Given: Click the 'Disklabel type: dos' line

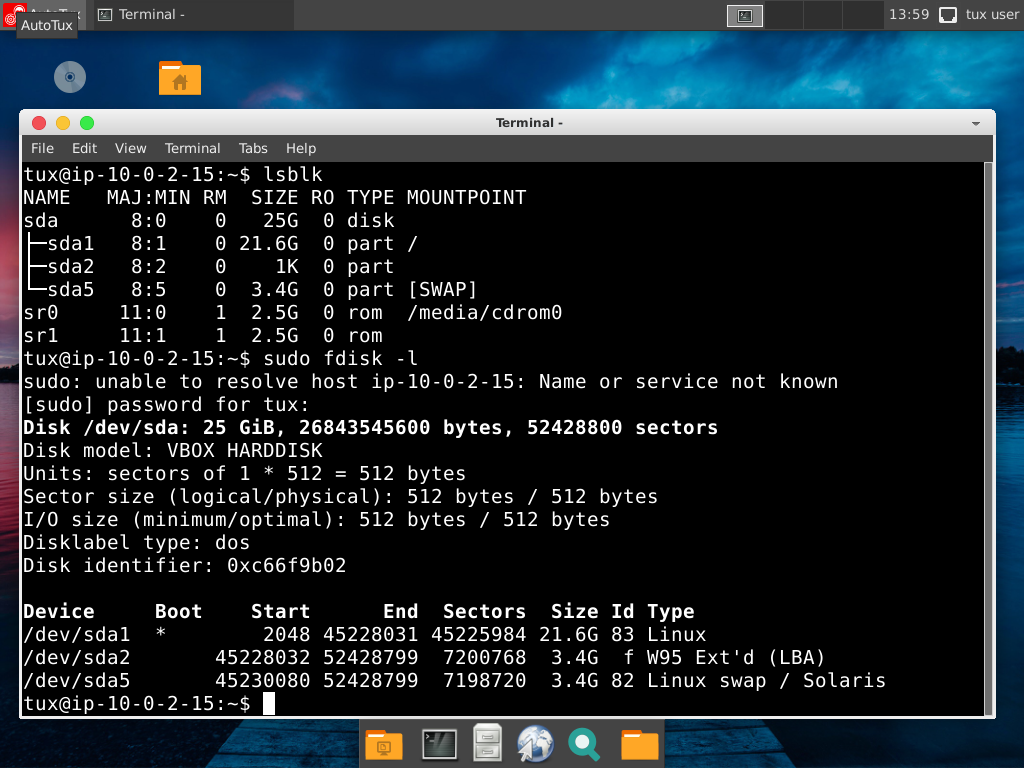Looking at the screenshot, I should (x=136, y=543).
